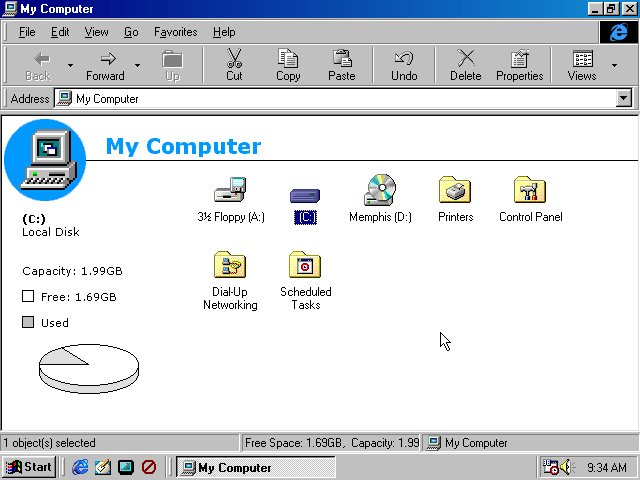640x480 pixels.
Task: Launch Internet Explorer from the Quick Launch bar
Action: pos(80,467)
